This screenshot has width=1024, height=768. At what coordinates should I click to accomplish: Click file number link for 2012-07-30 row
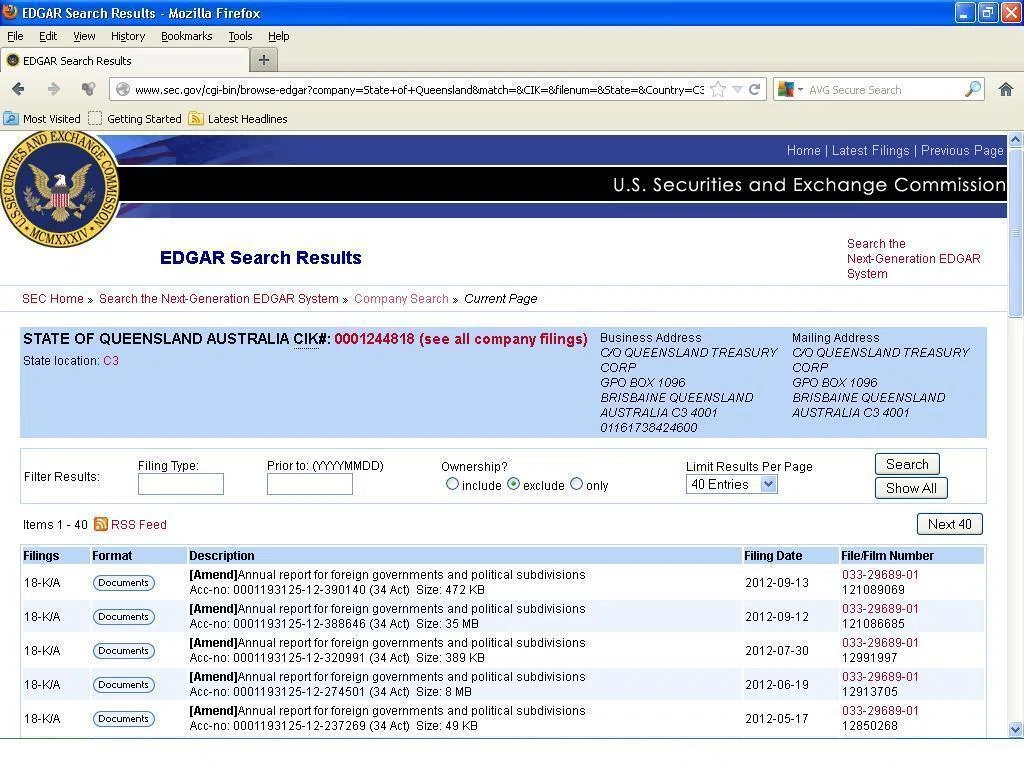pos(880,643)
